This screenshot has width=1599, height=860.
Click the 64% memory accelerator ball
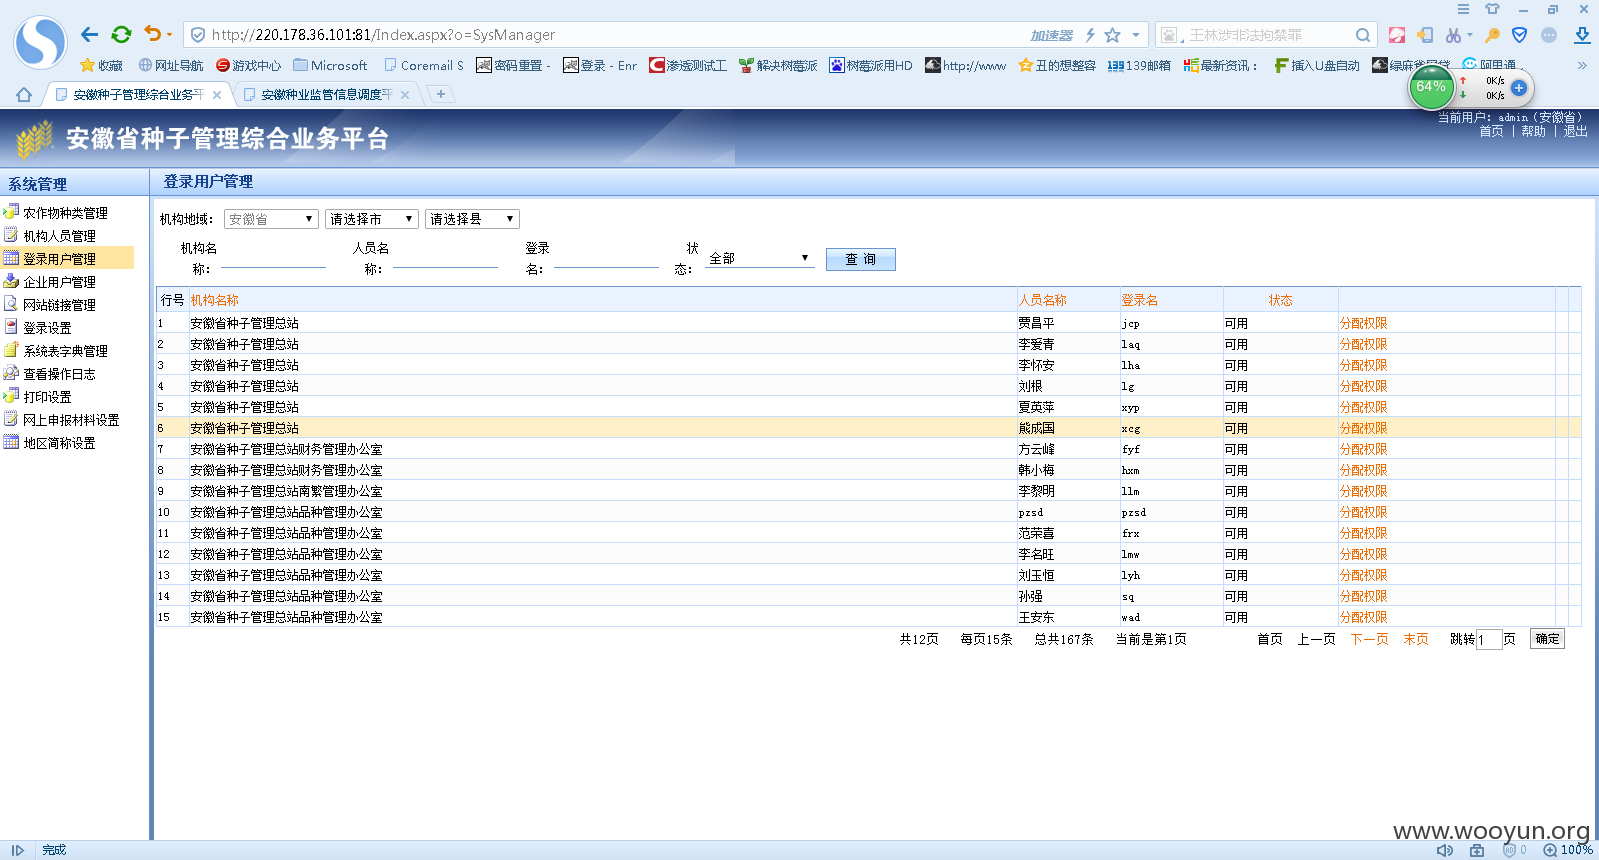click(x=1431, y=87)
